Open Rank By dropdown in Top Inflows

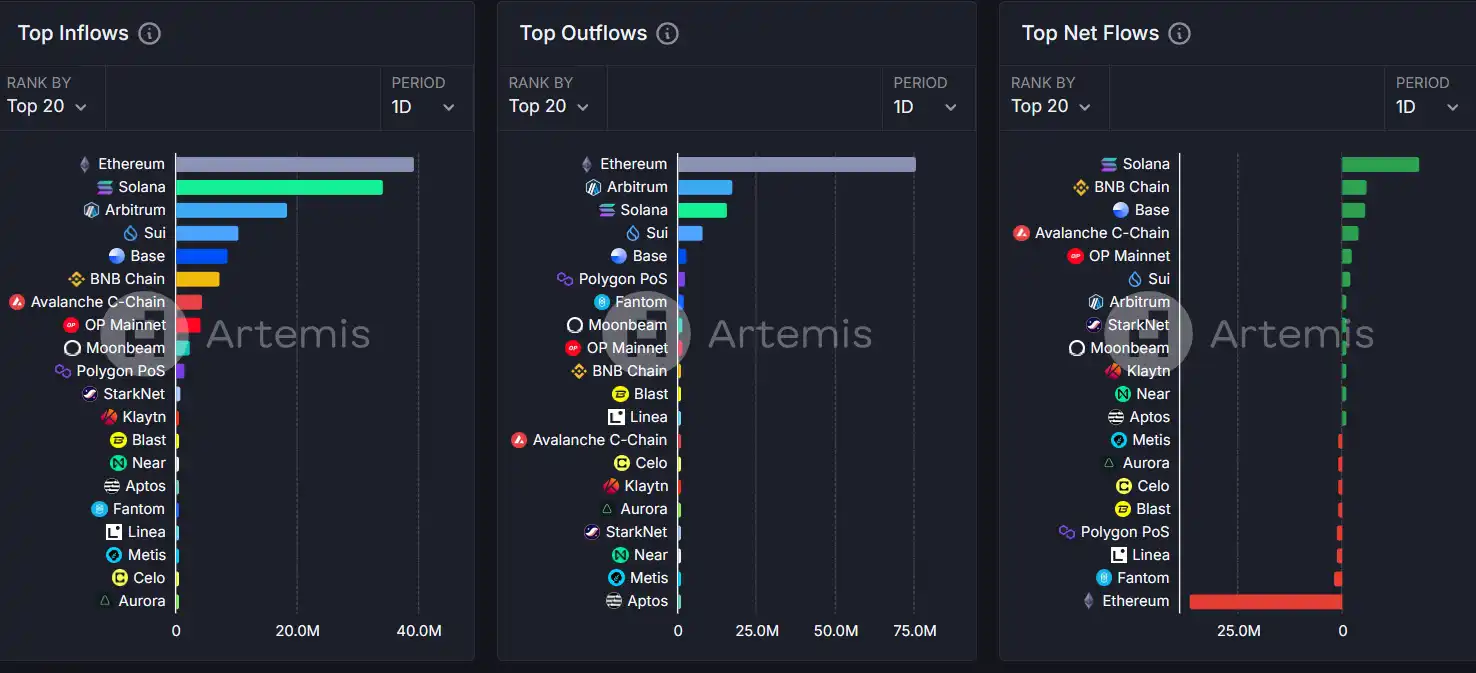[x=47, y=106]
